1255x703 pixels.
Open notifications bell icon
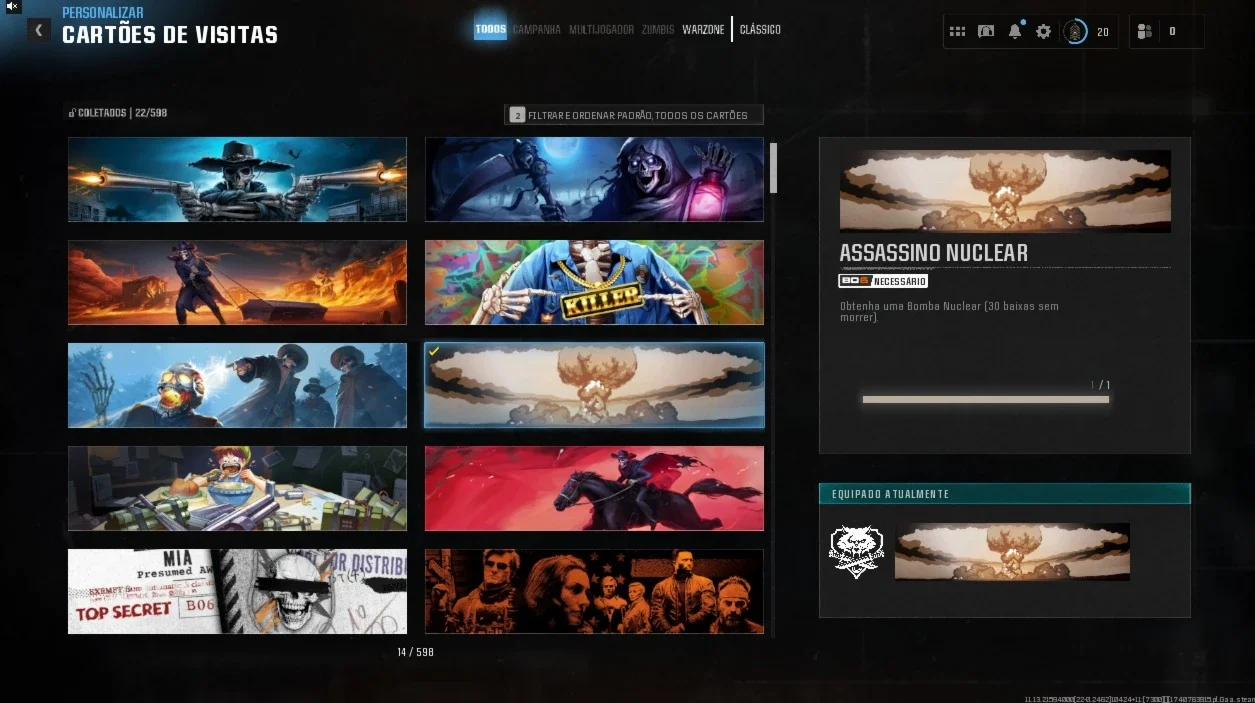point(1015,31)
